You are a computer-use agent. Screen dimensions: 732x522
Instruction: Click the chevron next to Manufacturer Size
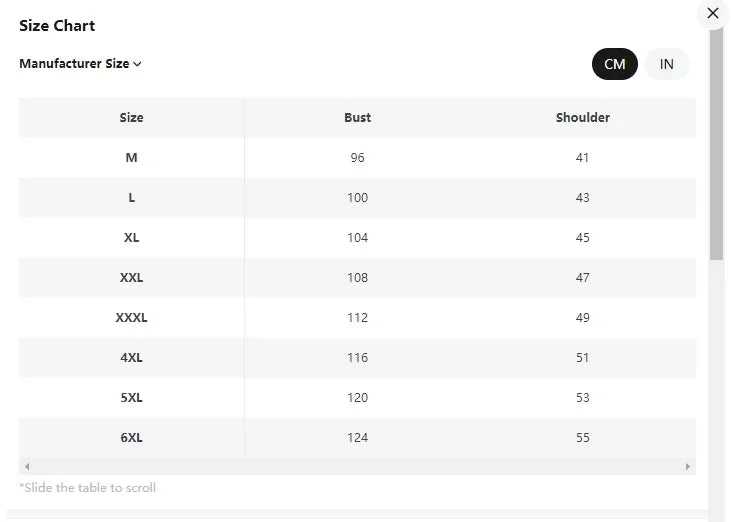(137, 64)
